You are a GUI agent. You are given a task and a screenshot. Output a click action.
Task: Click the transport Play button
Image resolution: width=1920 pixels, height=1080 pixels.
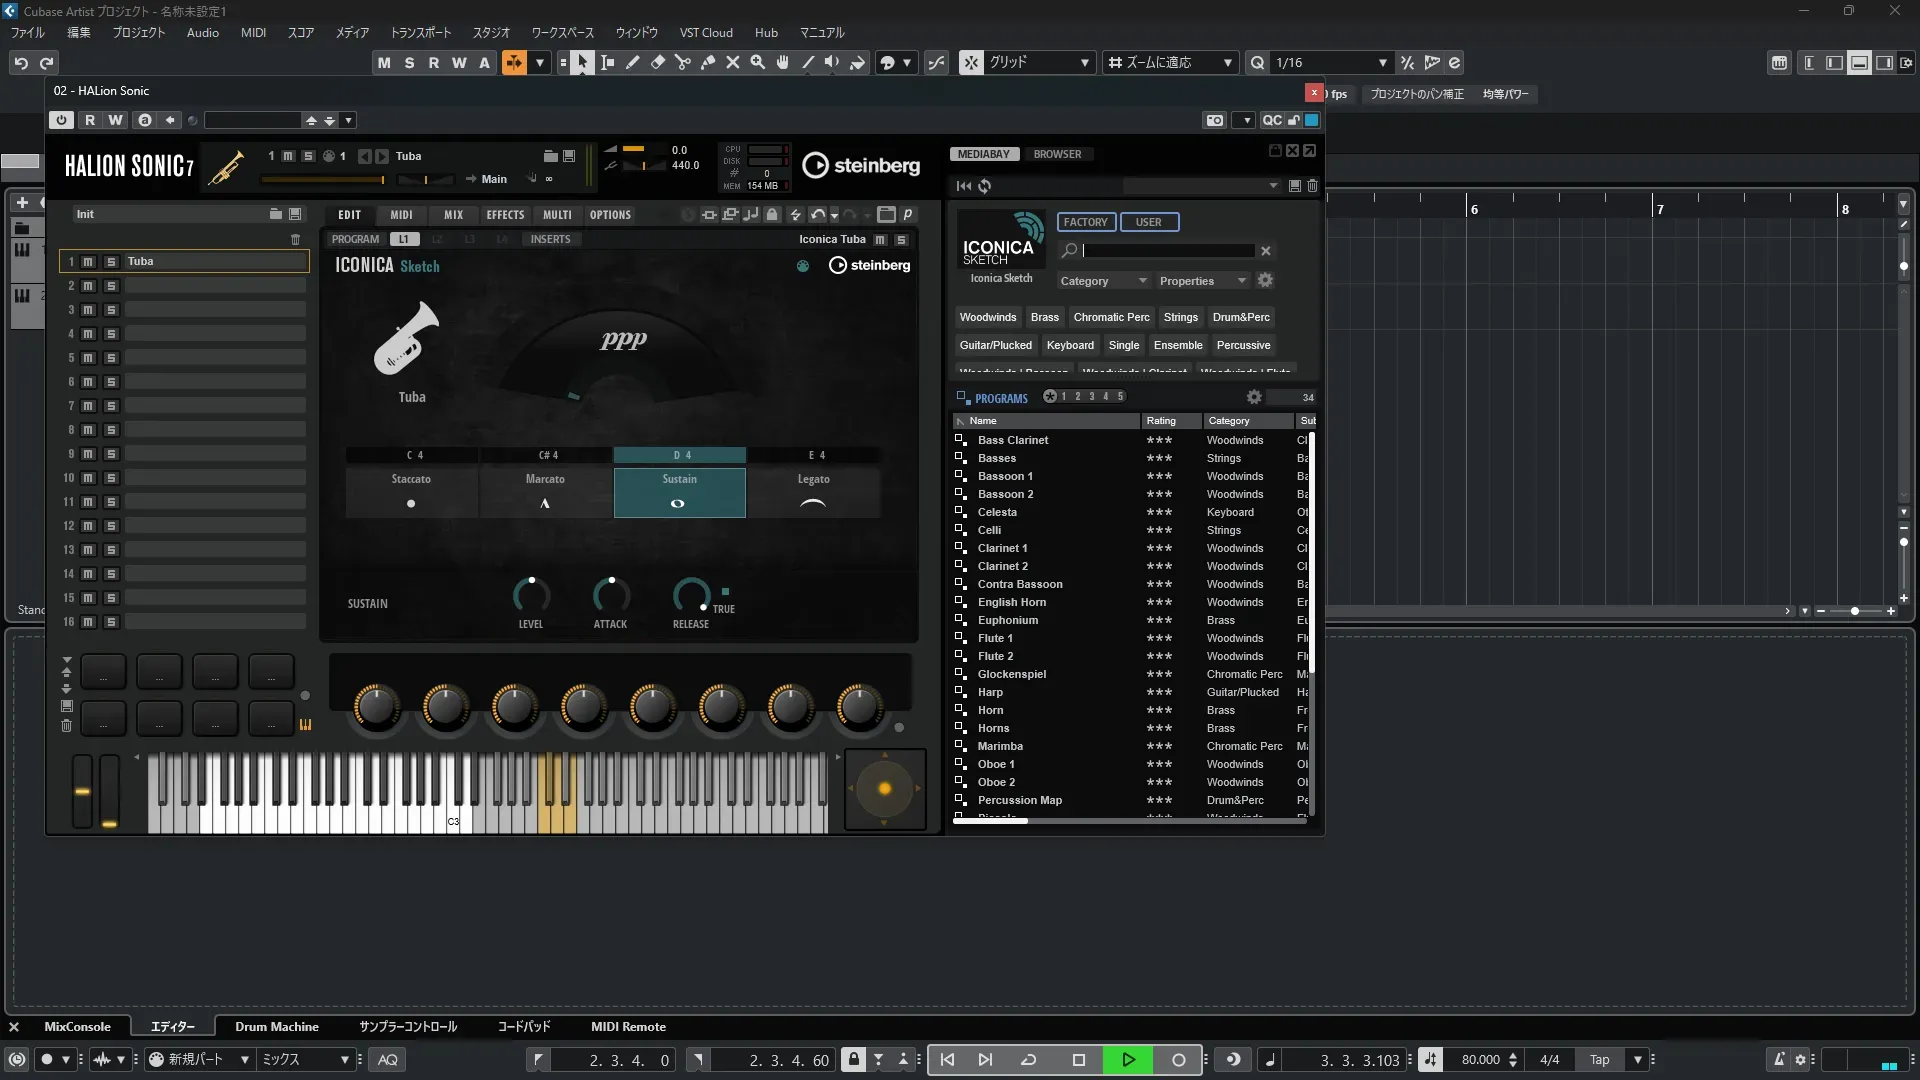pos(1128,1060)
